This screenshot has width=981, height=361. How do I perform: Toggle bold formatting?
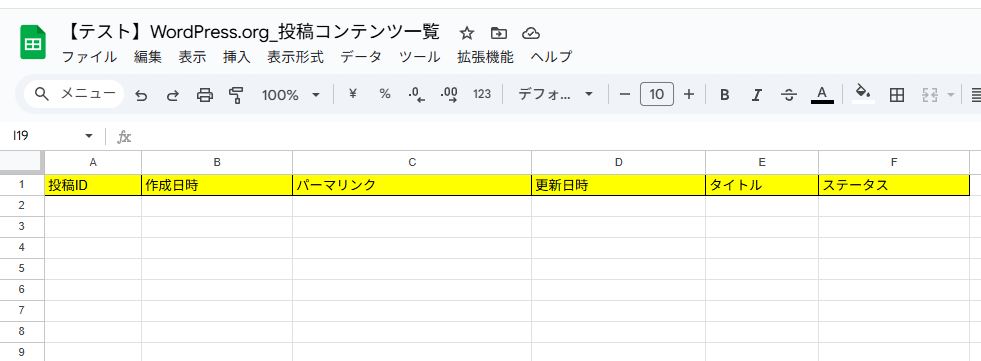[724, 95]
